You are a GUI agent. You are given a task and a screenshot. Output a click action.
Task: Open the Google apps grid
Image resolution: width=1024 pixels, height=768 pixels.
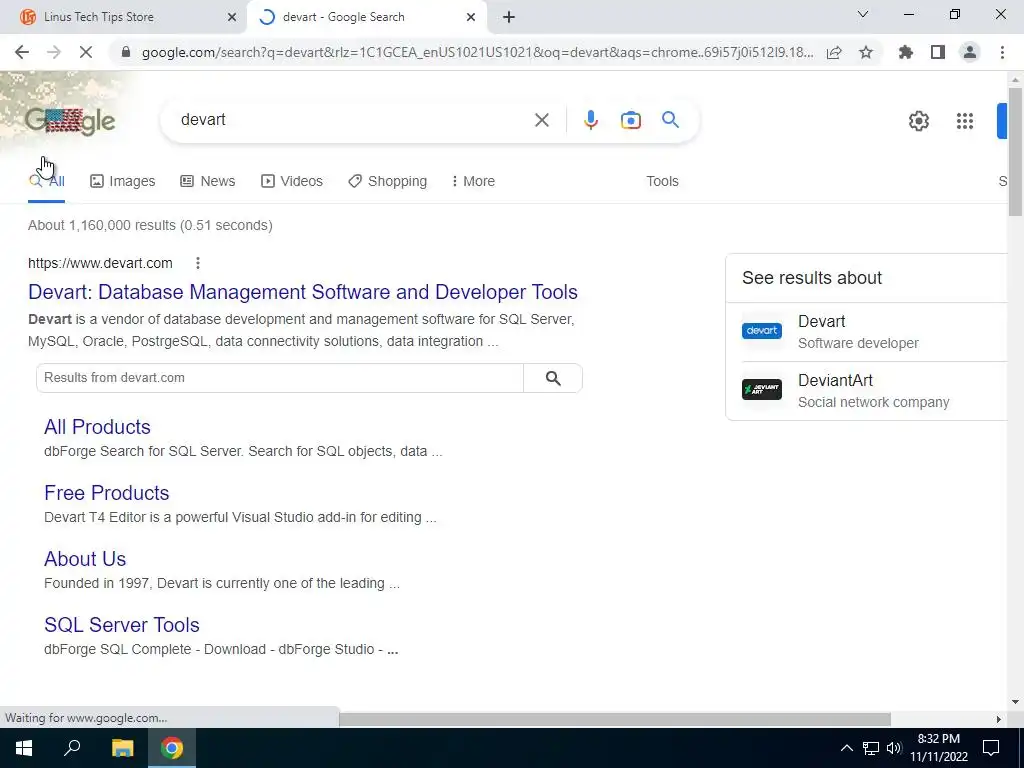[x=965, y=121]
